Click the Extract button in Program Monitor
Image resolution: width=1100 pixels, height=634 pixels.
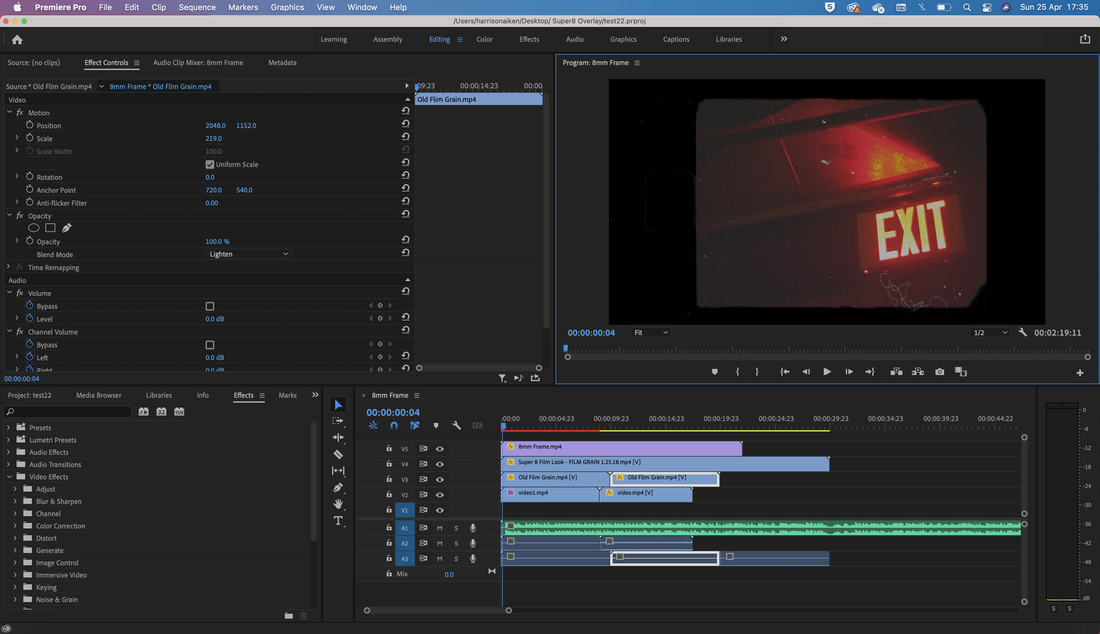point(918,372)
